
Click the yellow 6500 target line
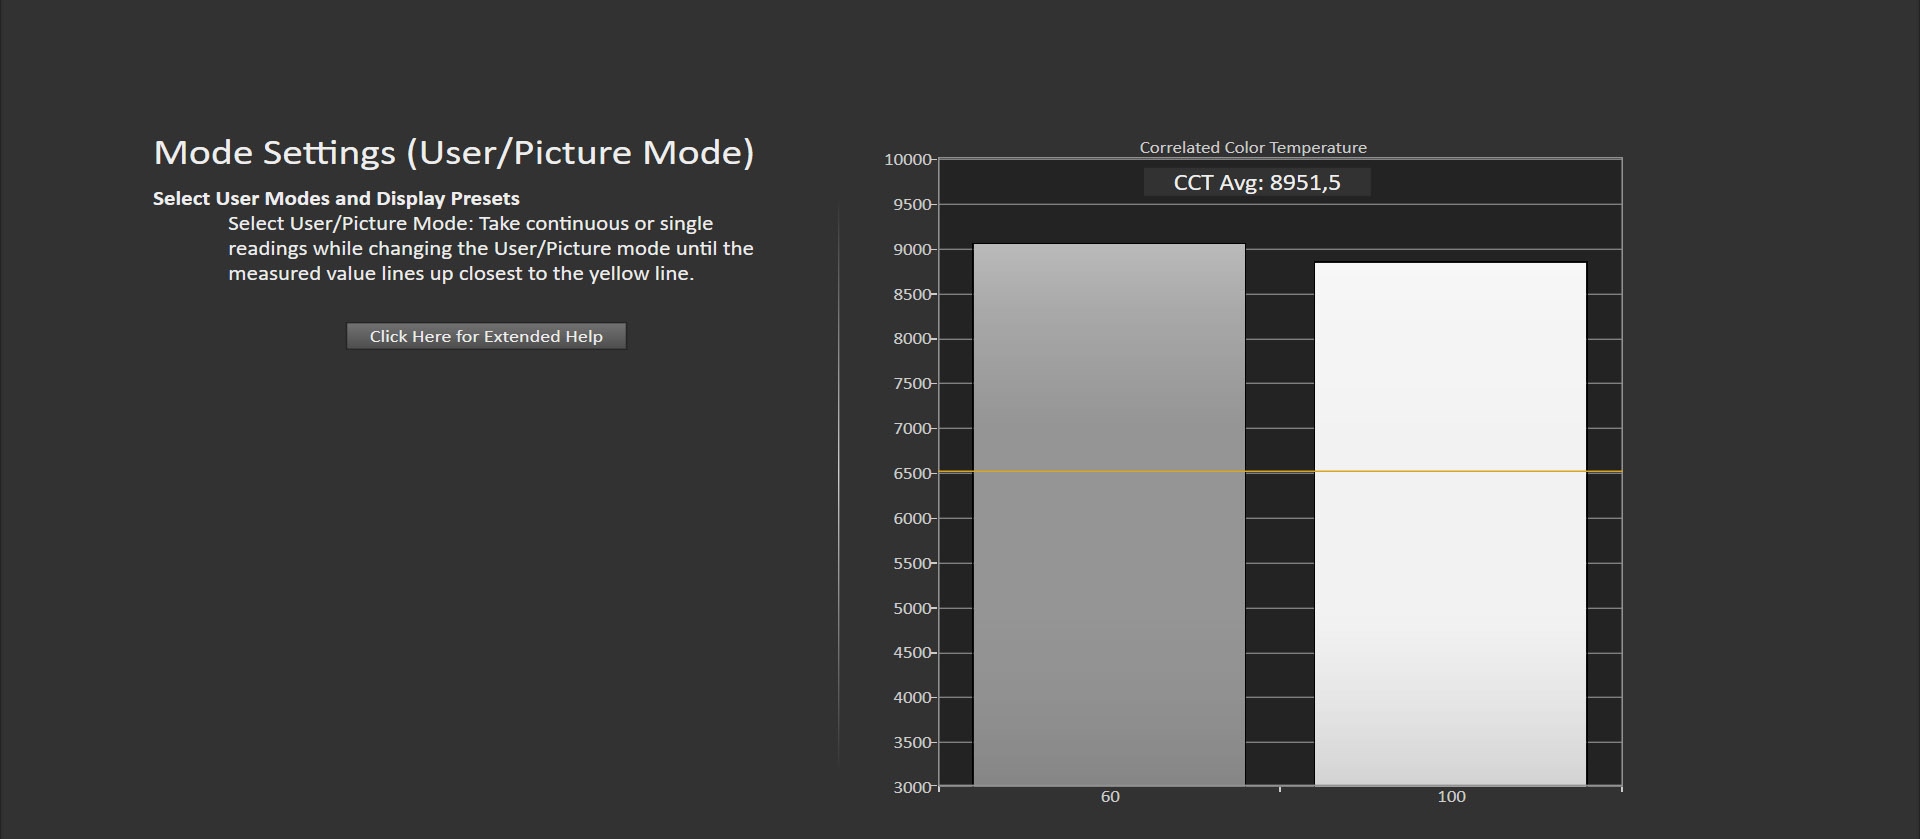tap(1280, 471)
